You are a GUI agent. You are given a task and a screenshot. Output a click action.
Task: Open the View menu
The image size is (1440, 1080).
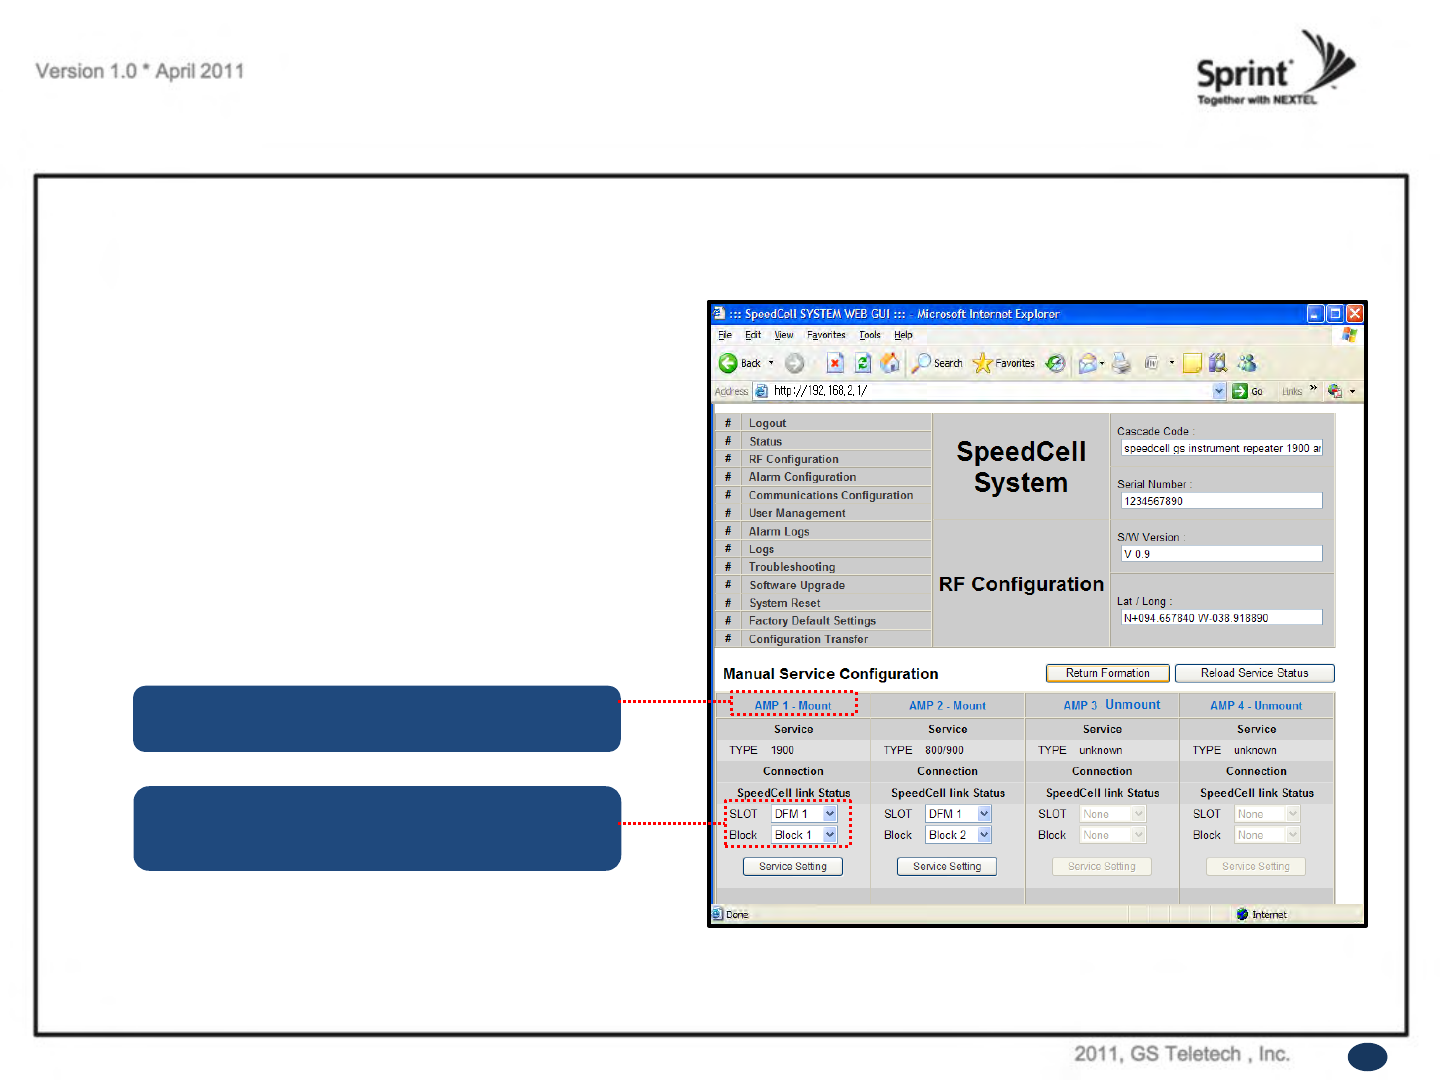click(784, 335)
